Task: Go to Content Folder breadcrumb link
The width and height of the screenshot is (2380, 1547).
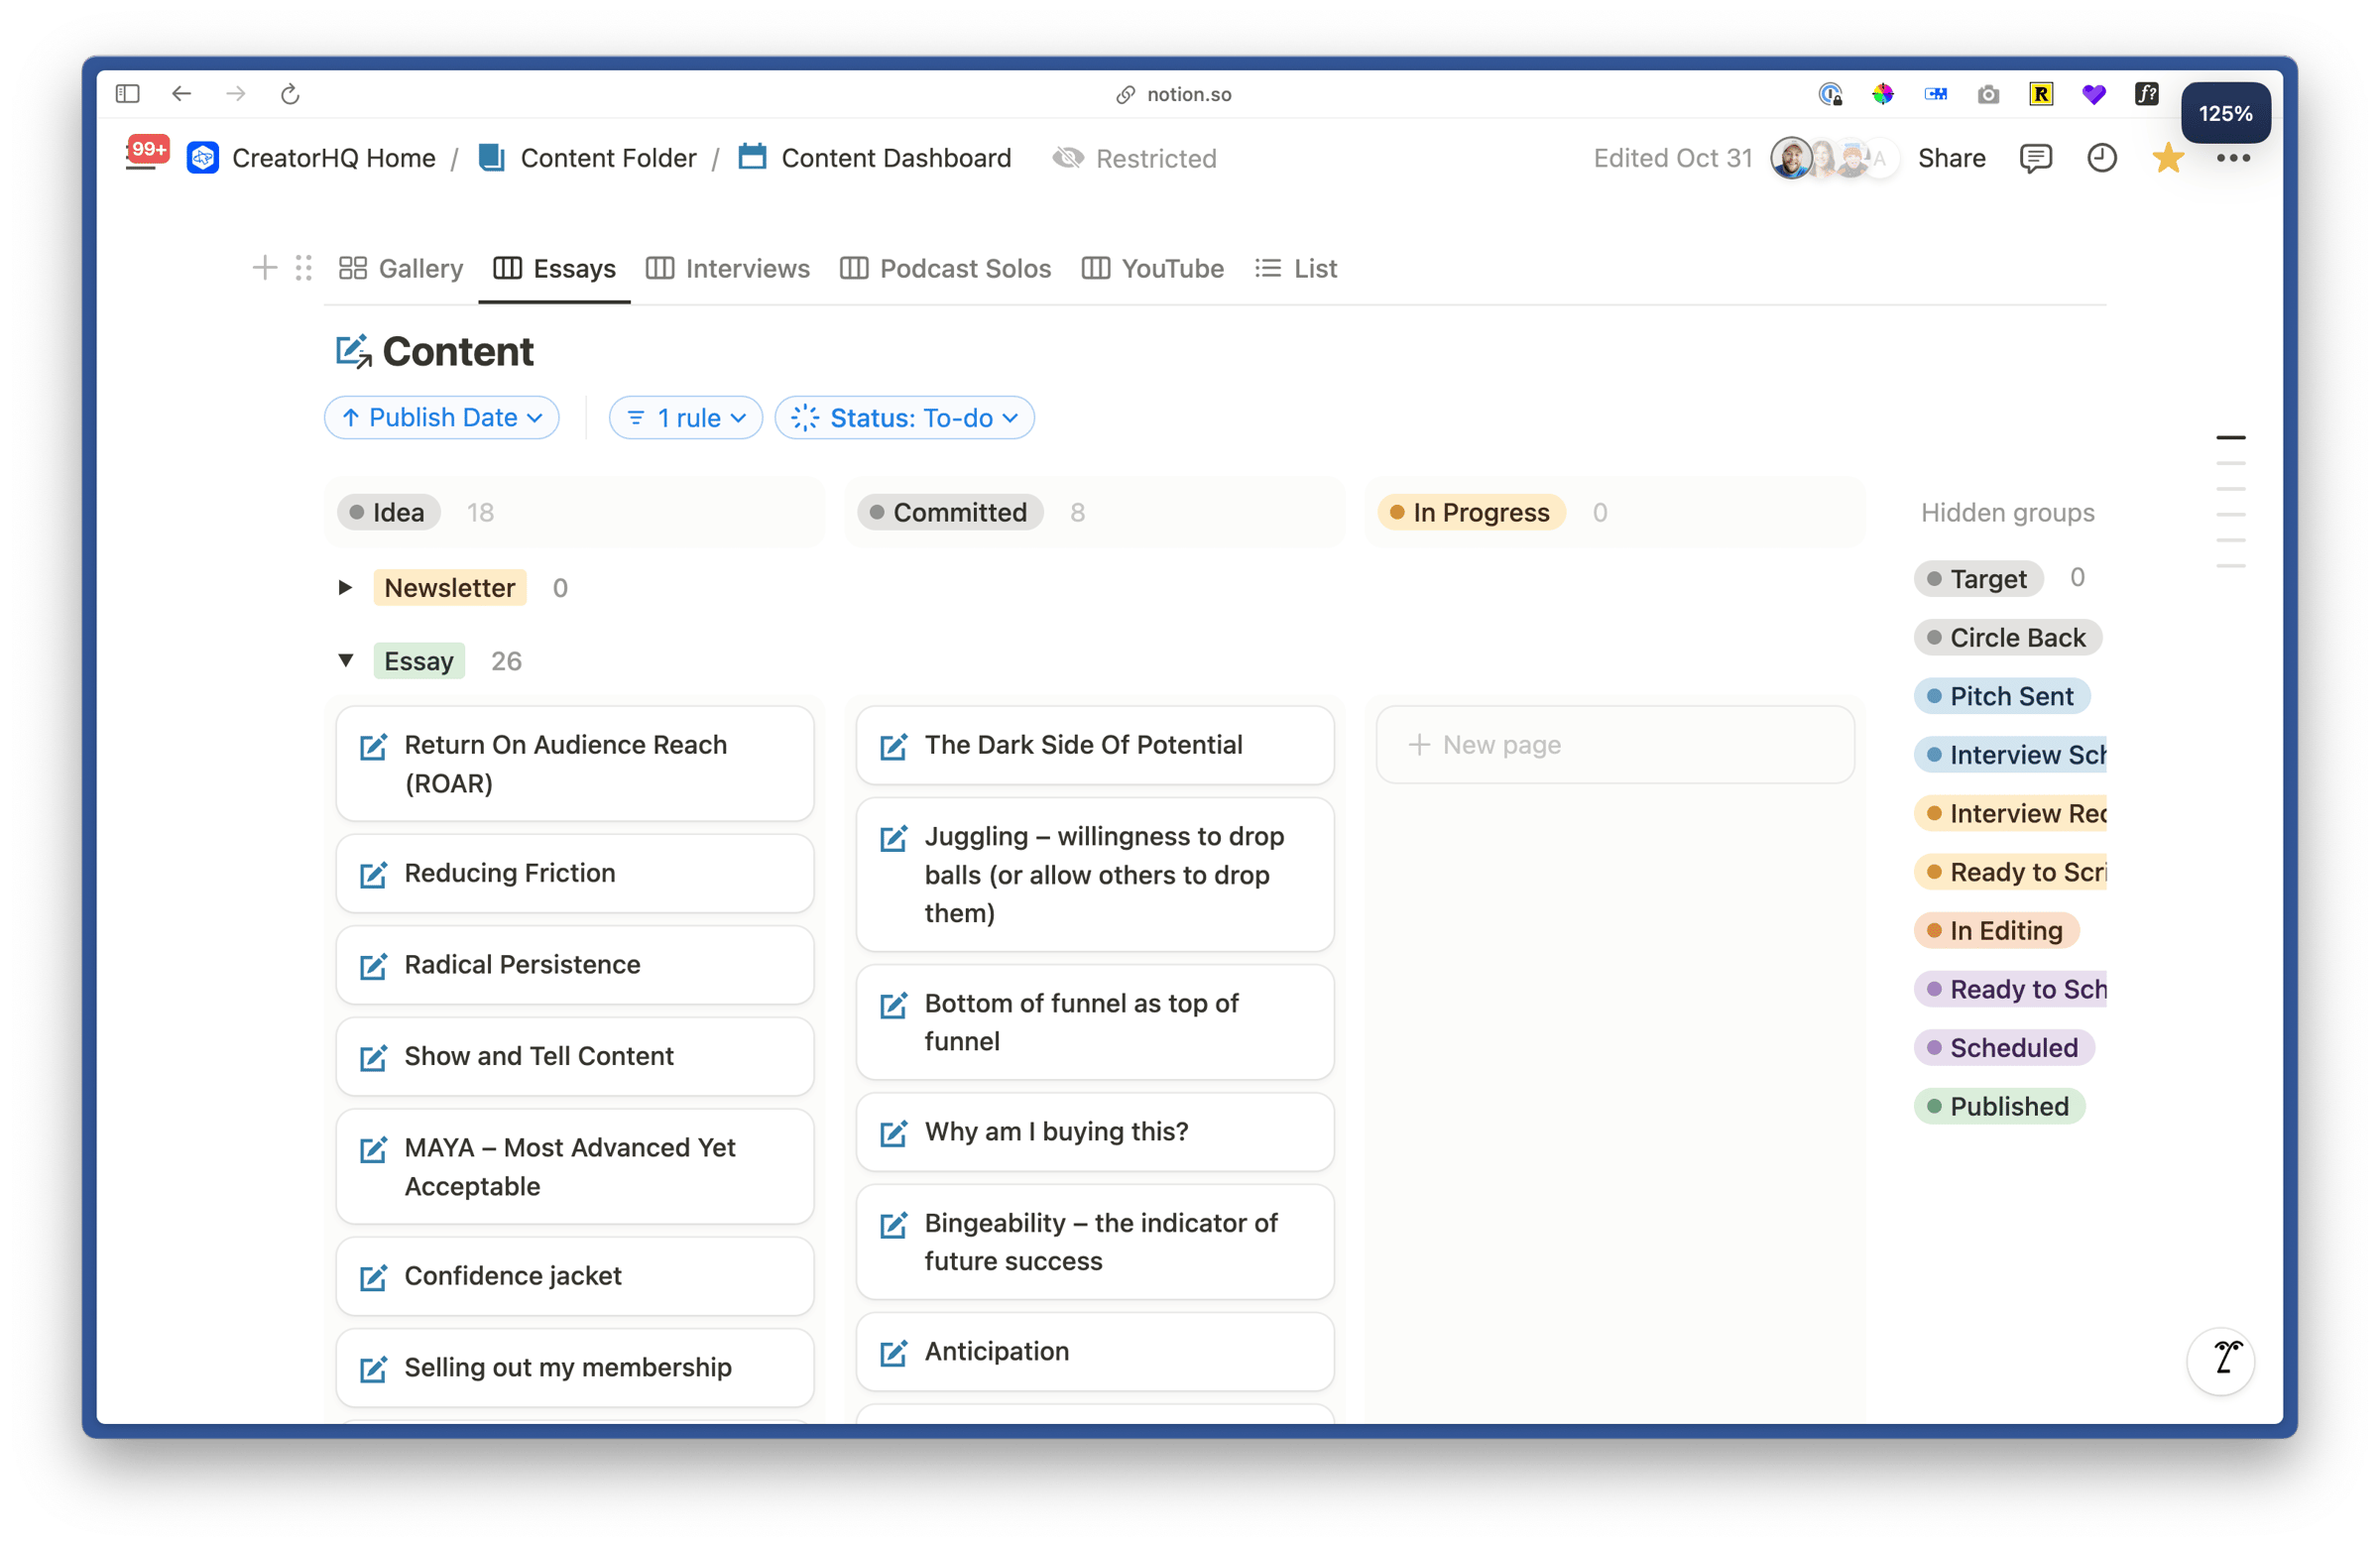Action: (608, 158)
